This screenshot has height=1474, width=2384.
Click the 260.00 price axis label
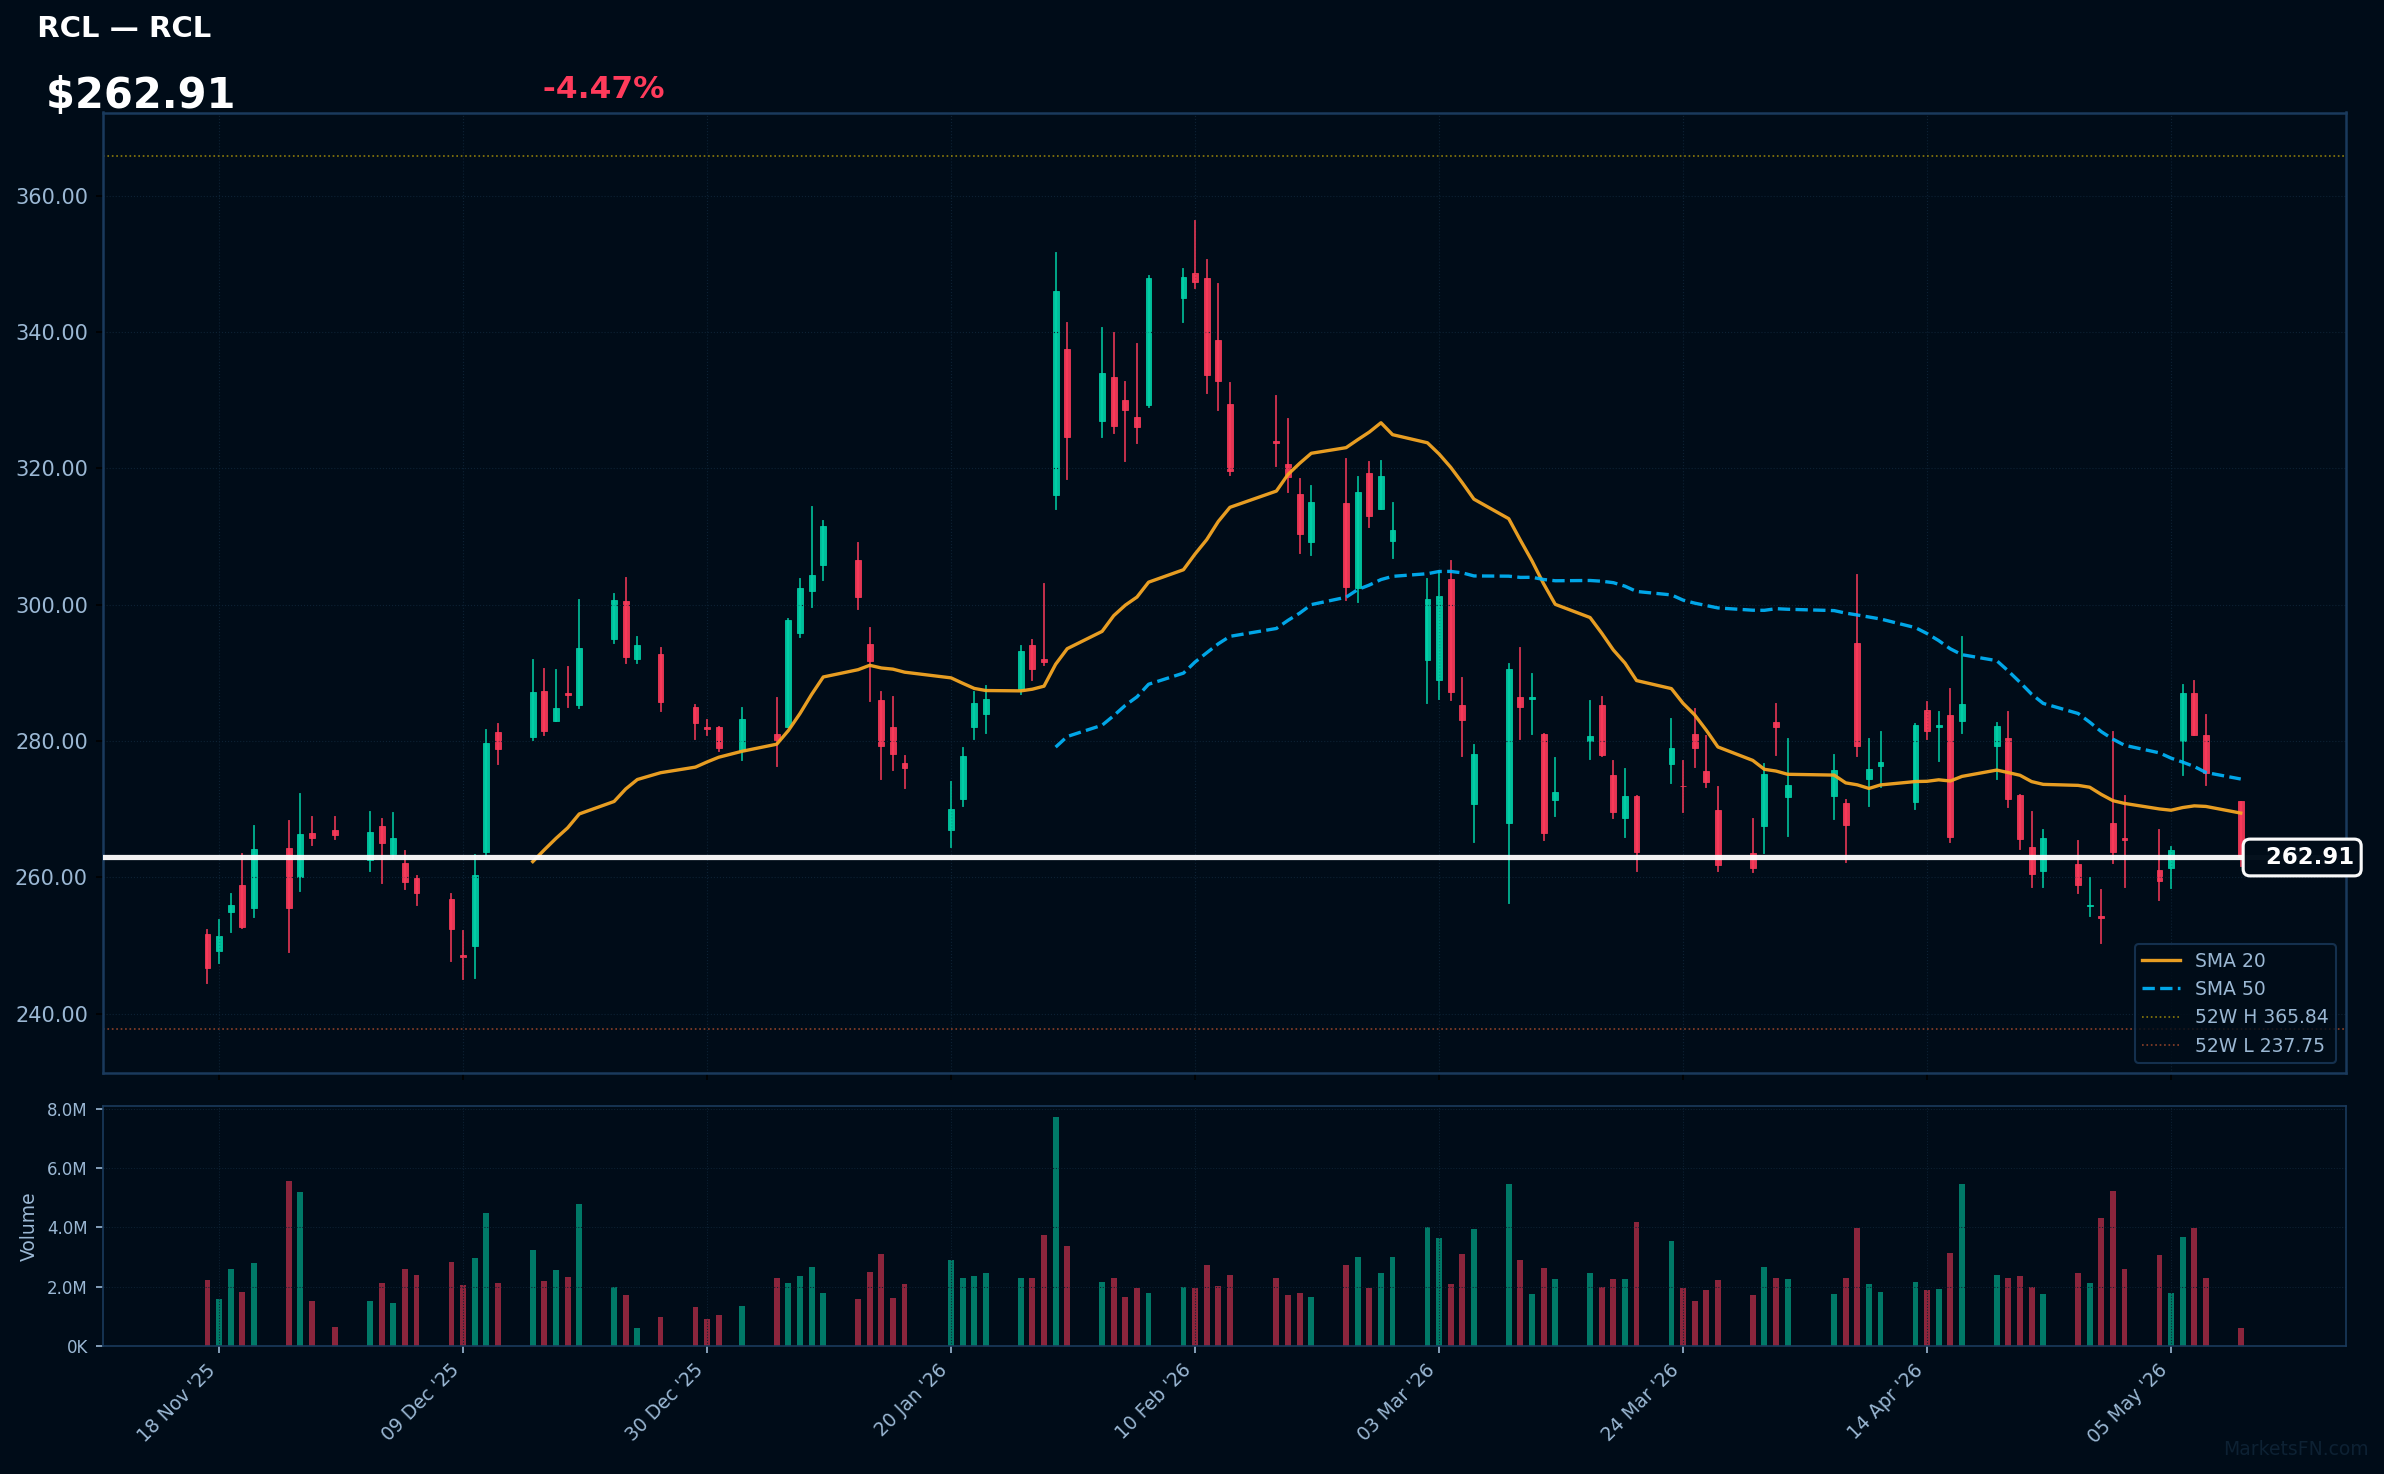point(52,877)
